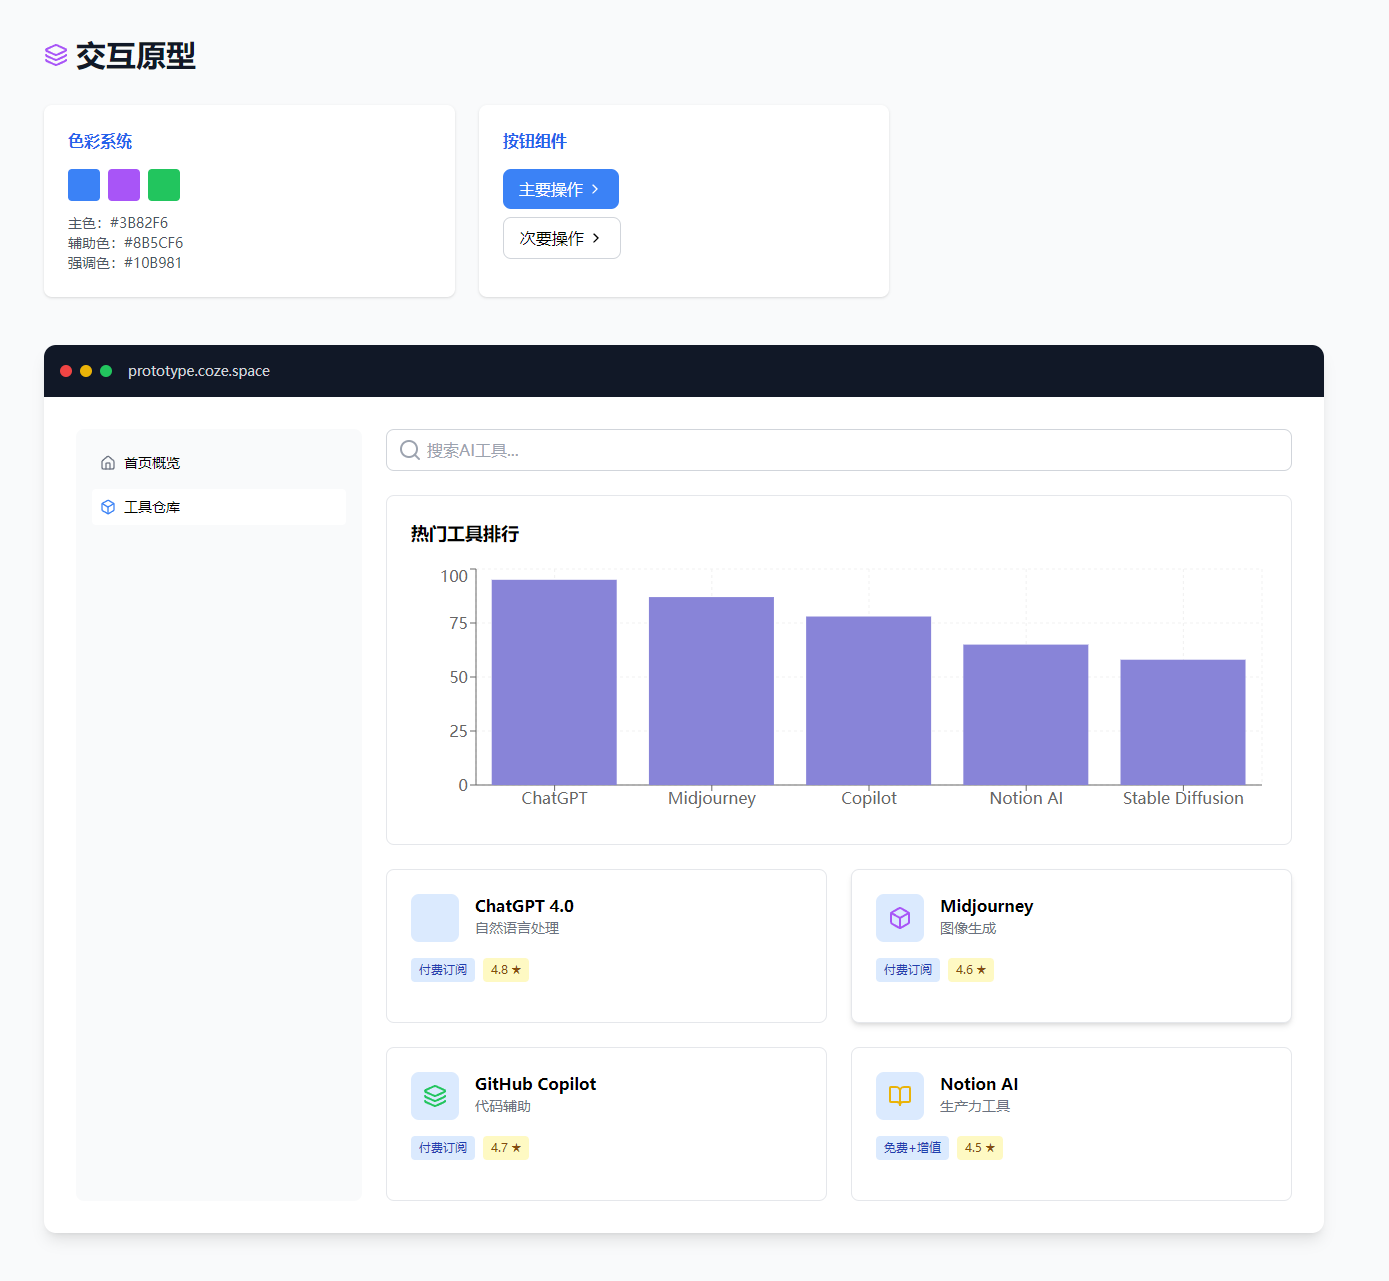1389x1281 pixels.
Task: Click the 图像生成 subtitle
Action: coord(968,928)
